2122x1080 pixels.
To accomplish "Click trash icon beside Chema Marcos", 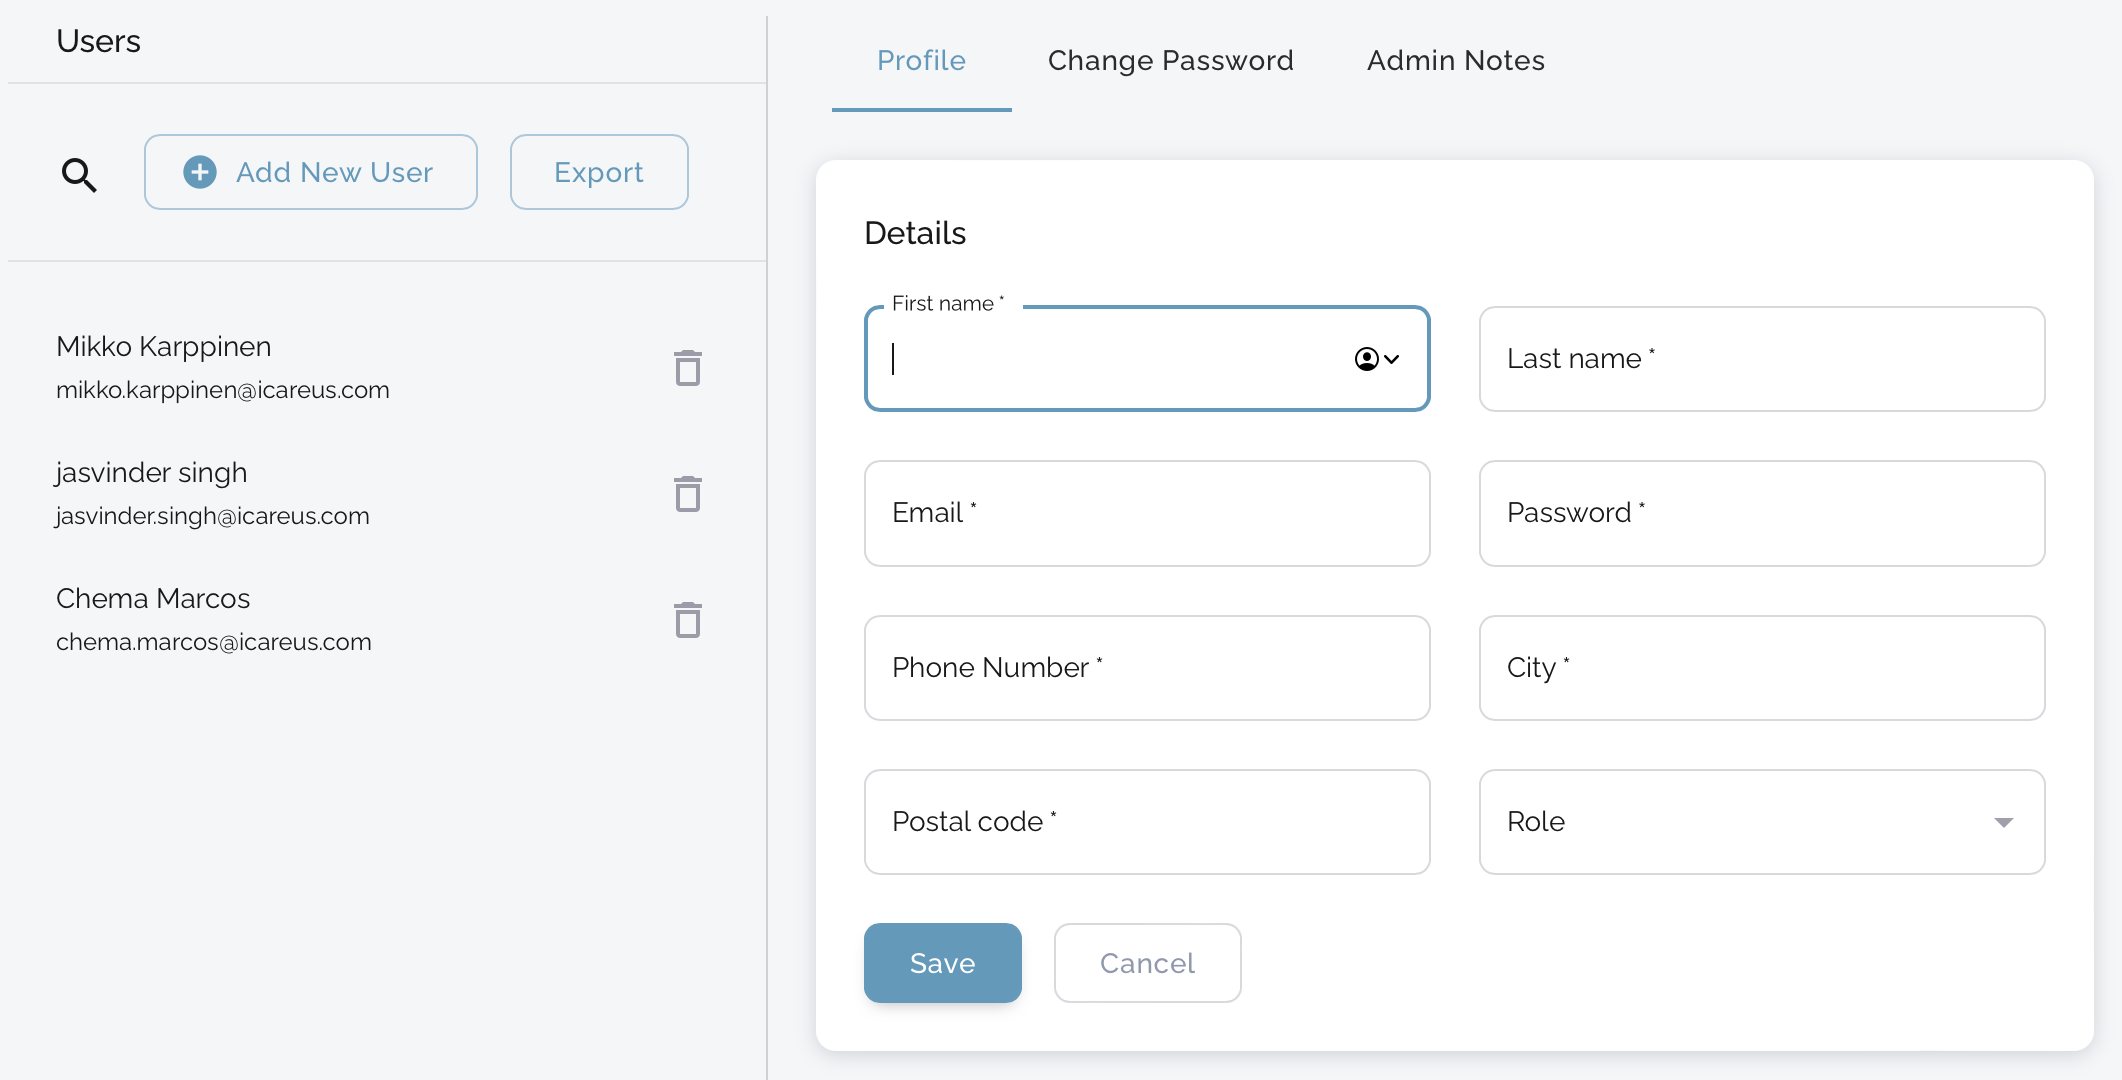I will click(688, 620).
